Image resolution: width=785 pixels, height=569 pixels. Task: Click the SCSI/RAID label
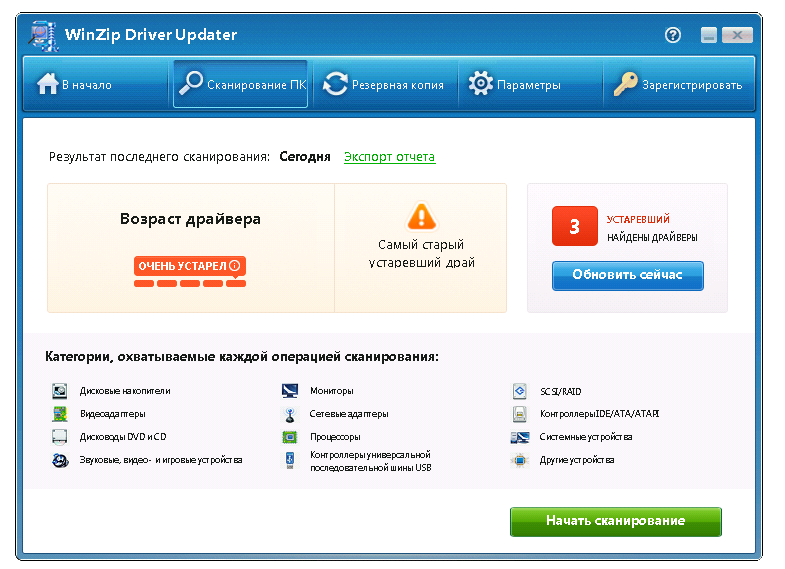560,391
